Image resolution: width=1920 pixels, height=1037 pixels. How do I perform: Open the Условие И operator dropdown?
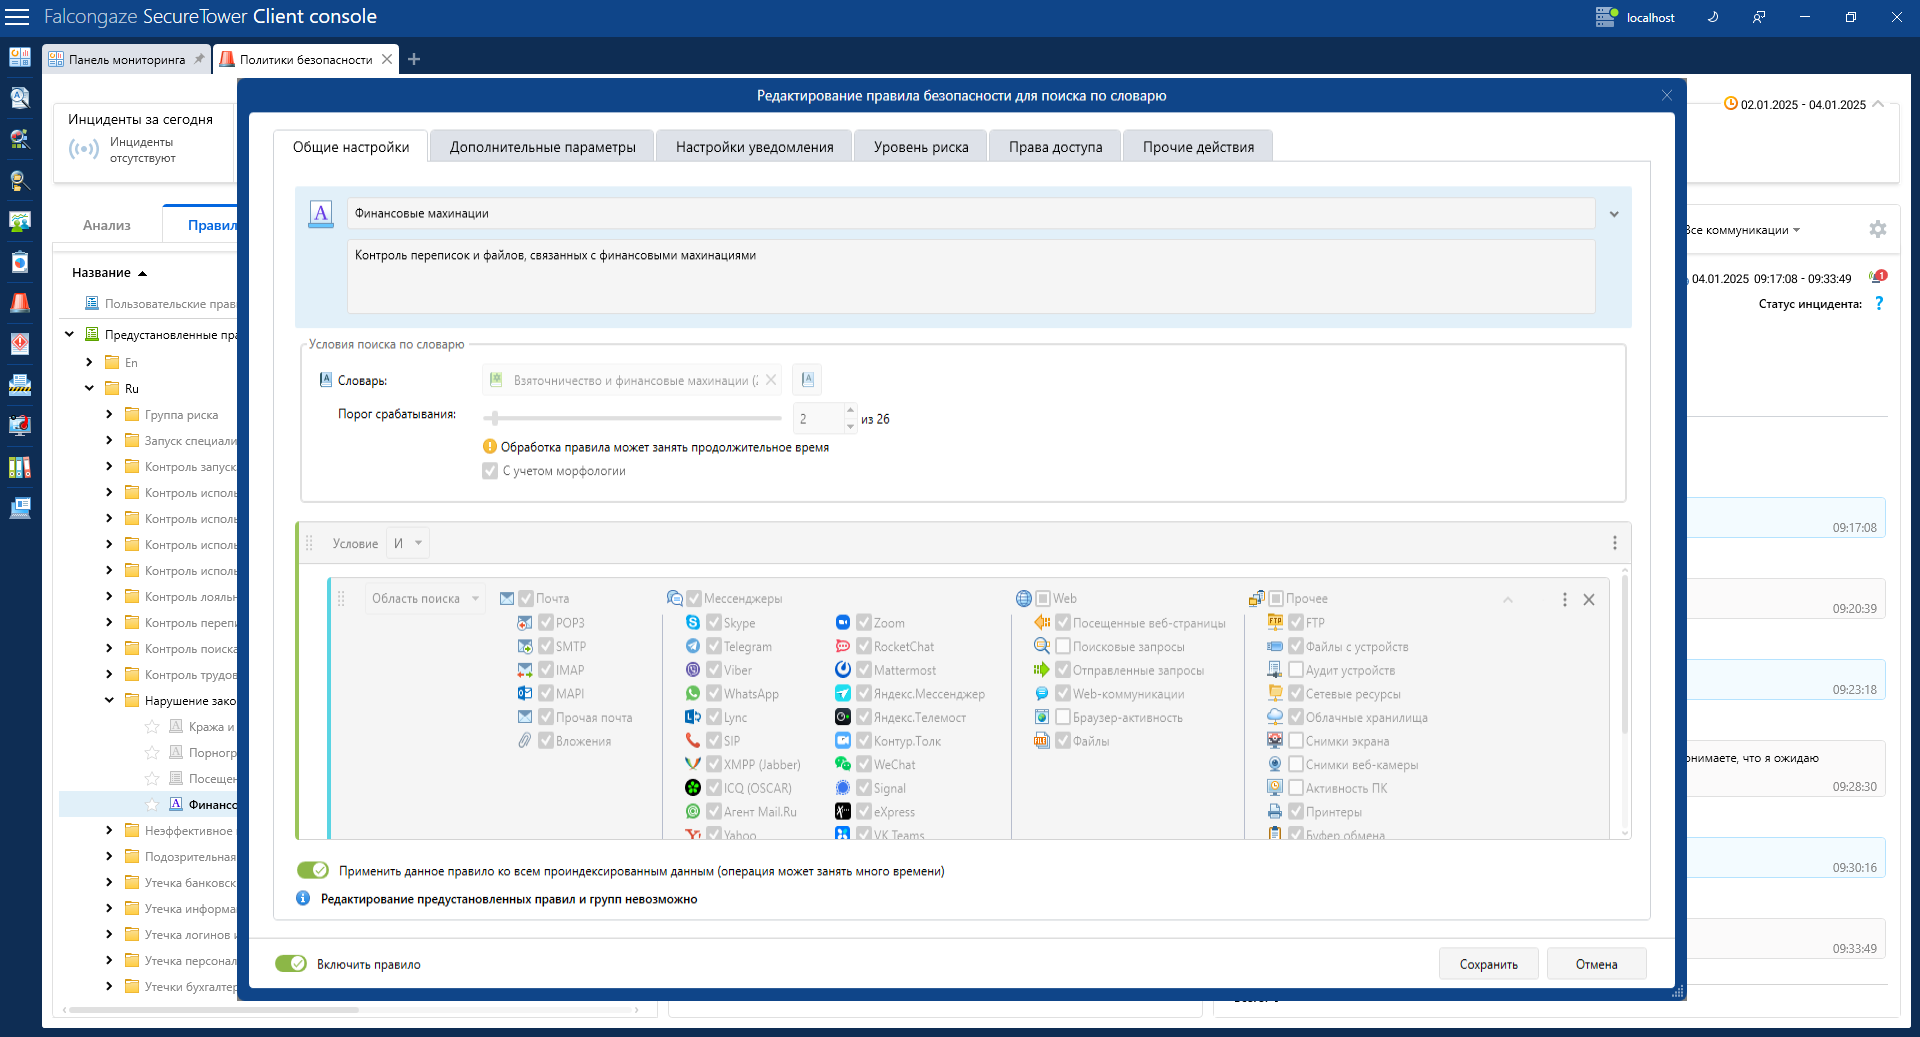click(408, 543)
